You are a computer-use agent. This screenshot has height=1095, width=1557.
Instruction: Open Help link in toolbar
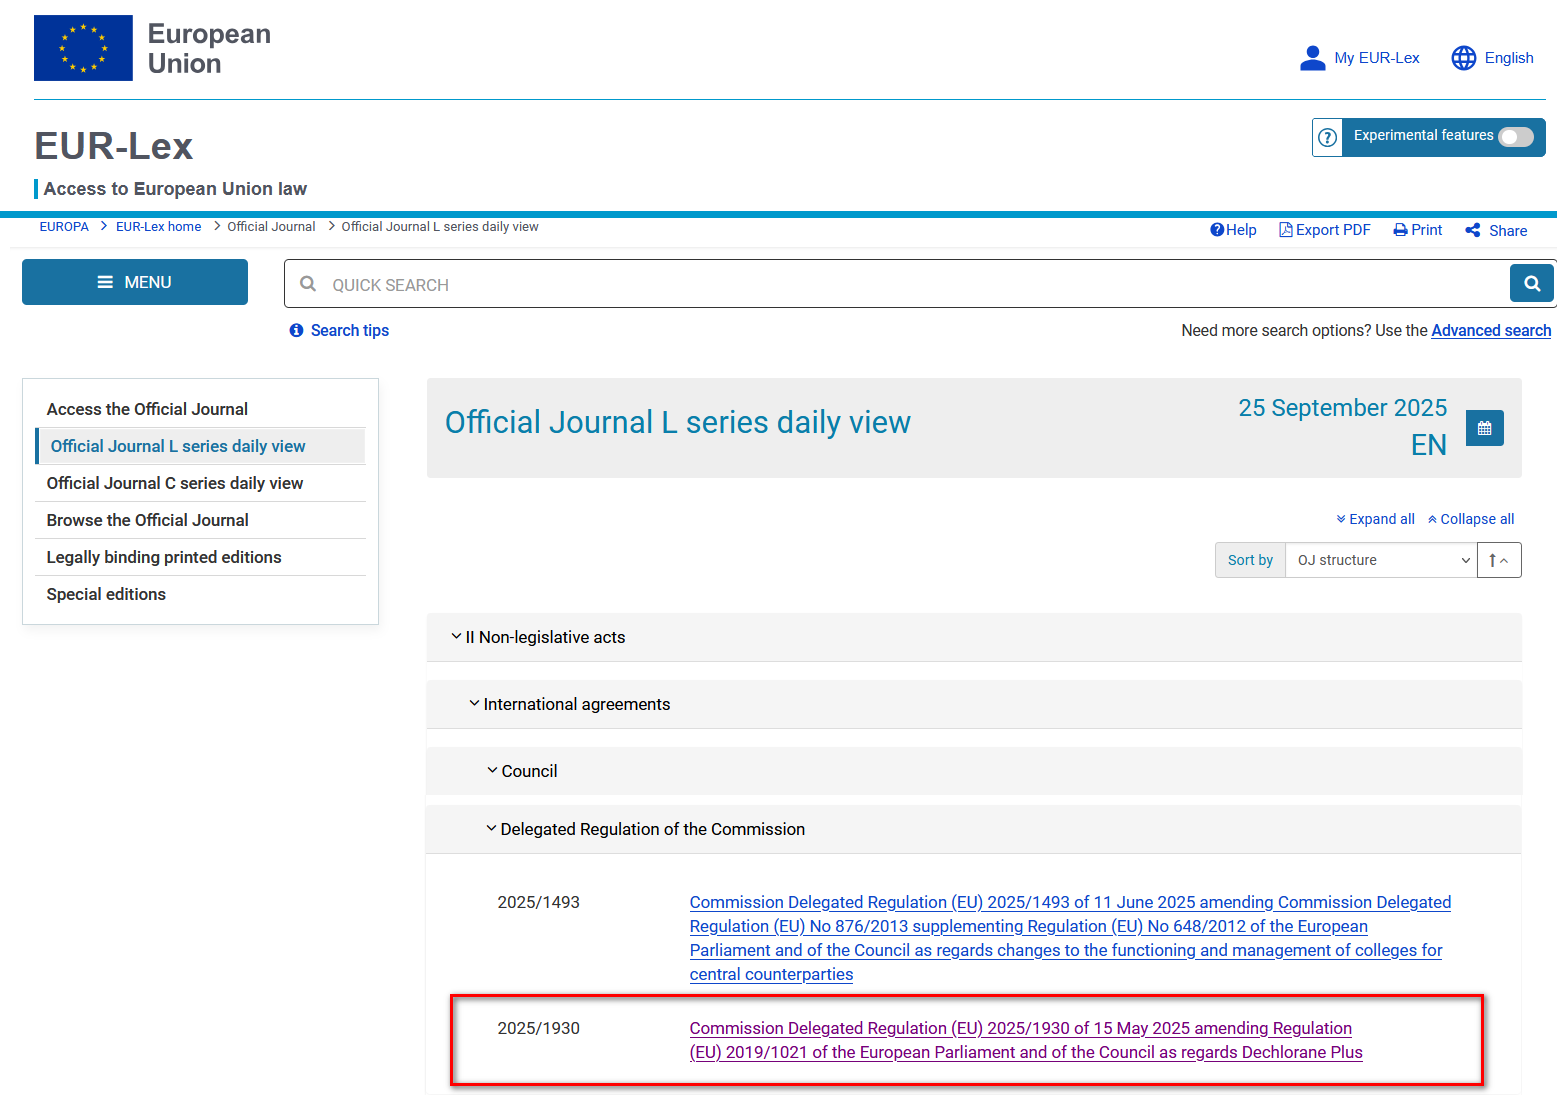coord(1233,230)
